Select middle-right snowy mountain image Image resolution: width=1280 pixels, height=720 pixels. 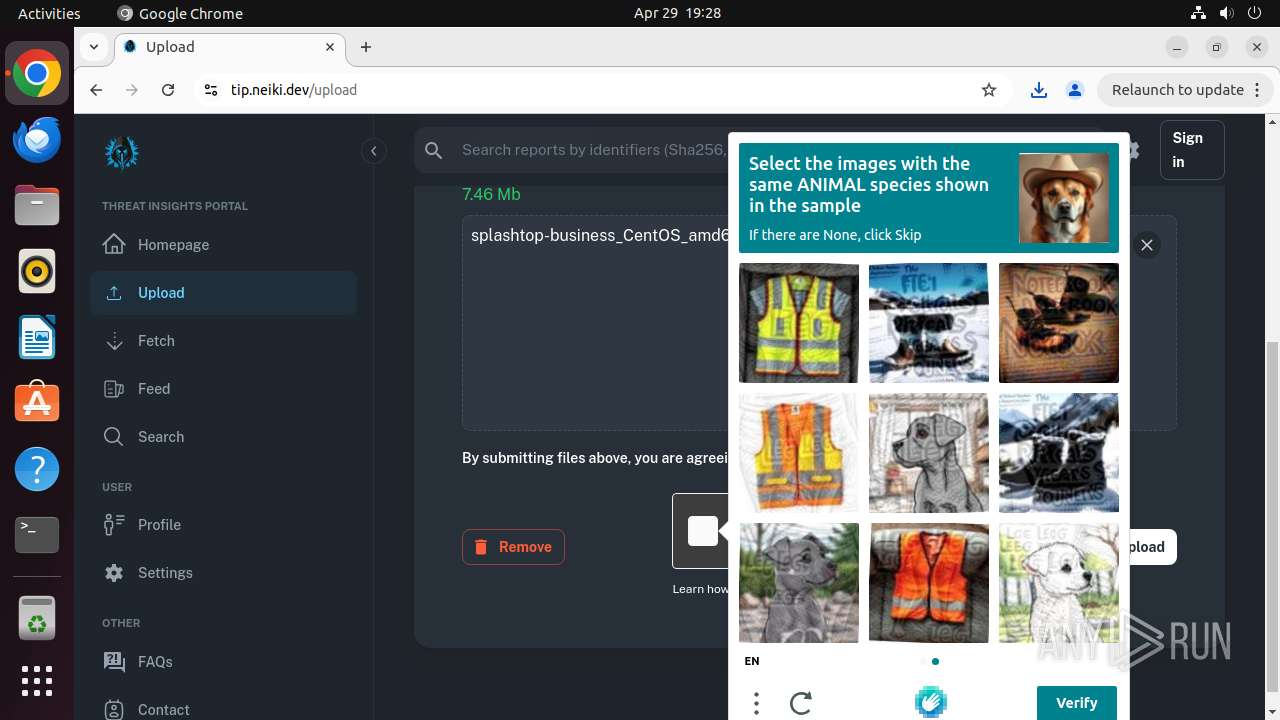[1059, 453]
